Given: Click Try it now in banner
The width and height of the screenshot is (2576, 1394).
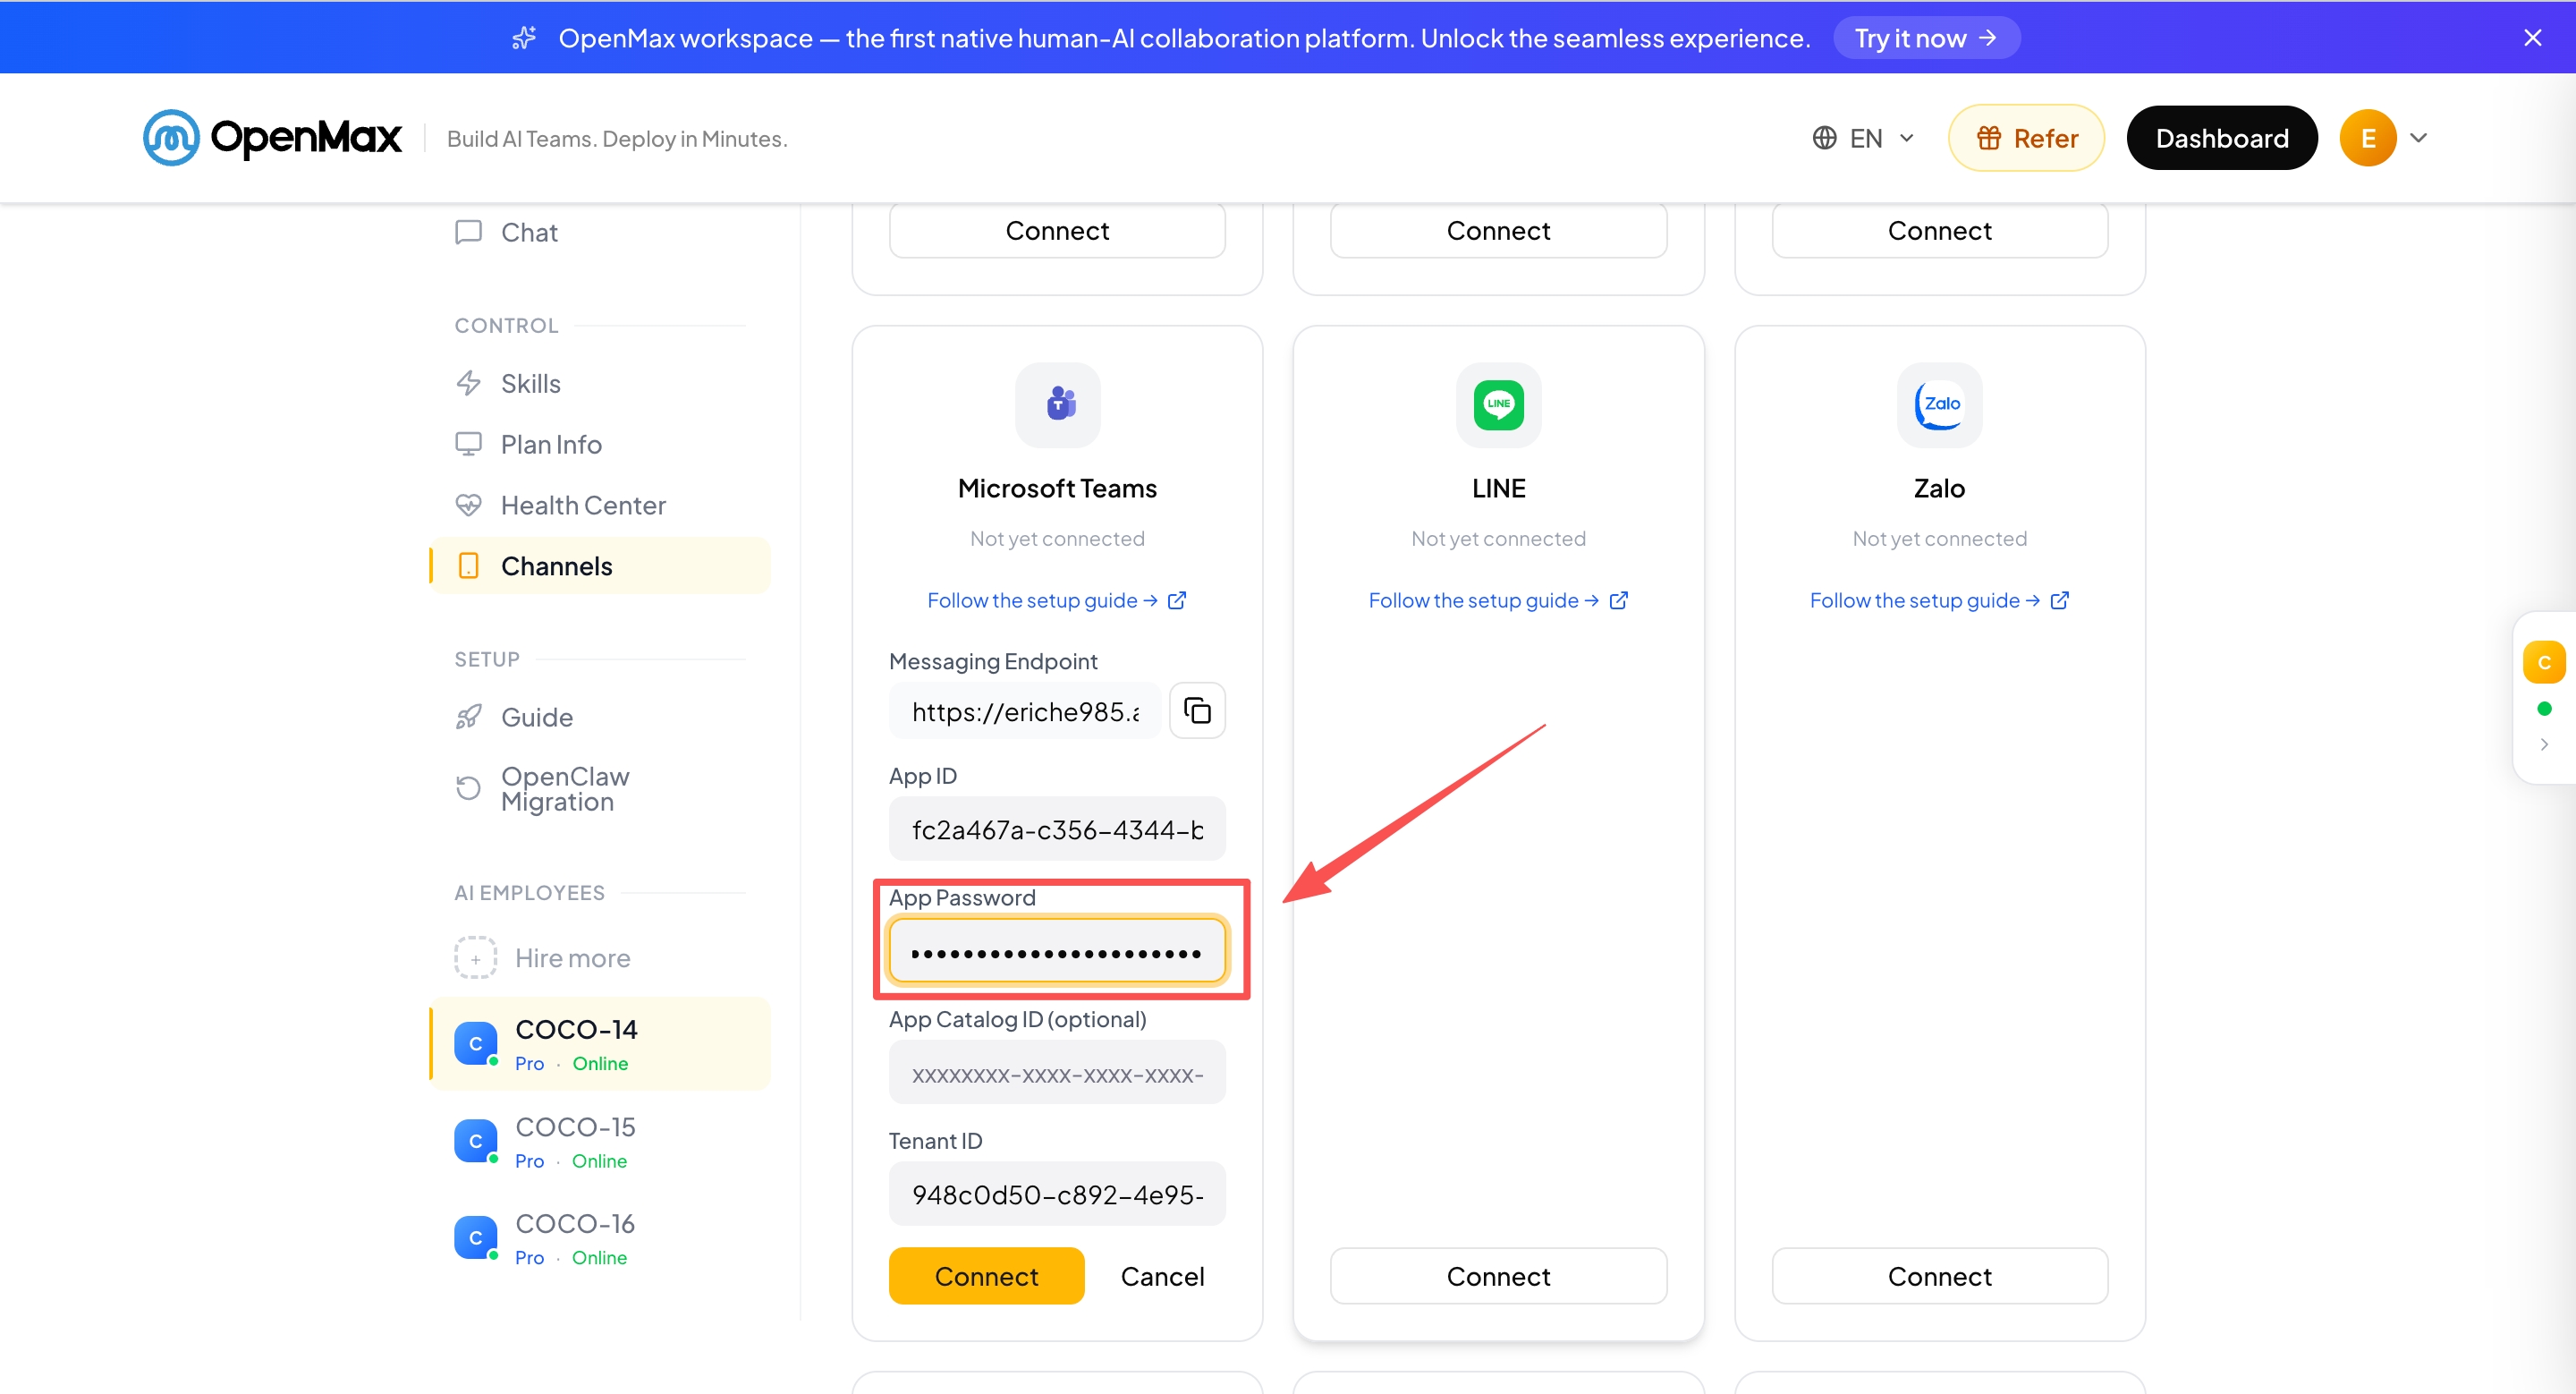Looking at the screenshot, I should tap(1926, 38).
